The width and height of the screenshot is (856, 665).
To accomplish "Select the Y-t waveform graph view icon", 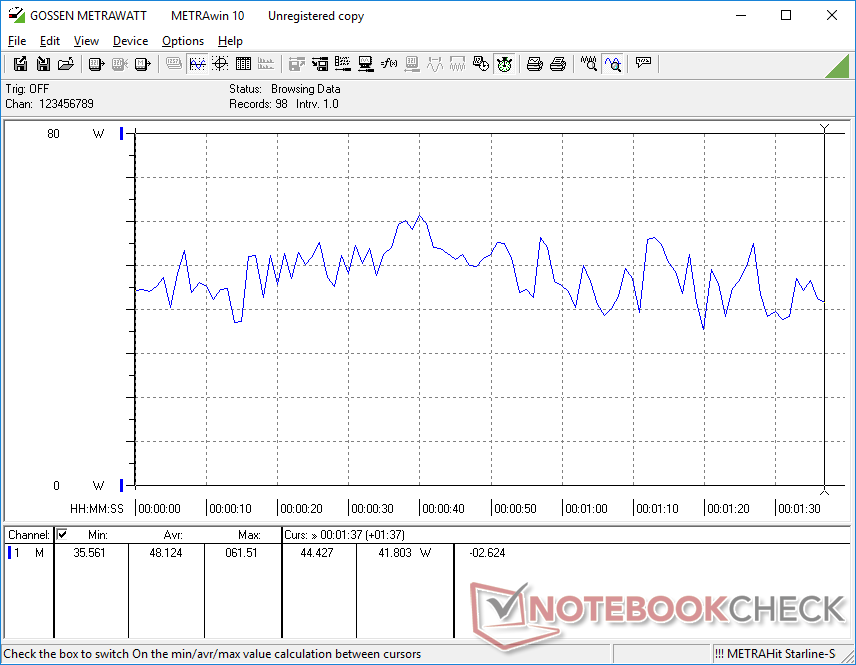I will coord(197,64).
